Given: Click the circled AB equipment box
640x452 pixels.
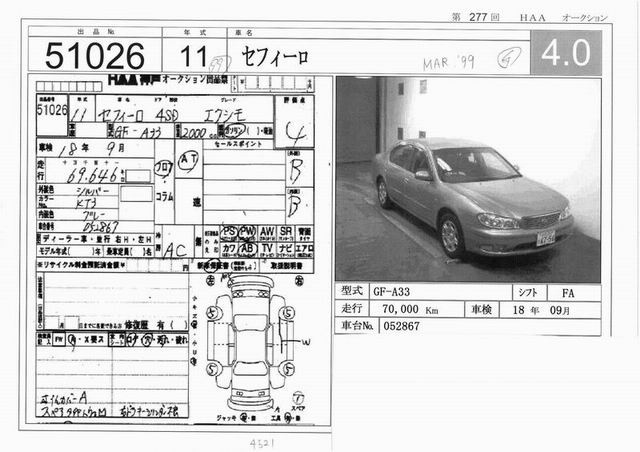Looking at the screenshot, I should [247, 249].
